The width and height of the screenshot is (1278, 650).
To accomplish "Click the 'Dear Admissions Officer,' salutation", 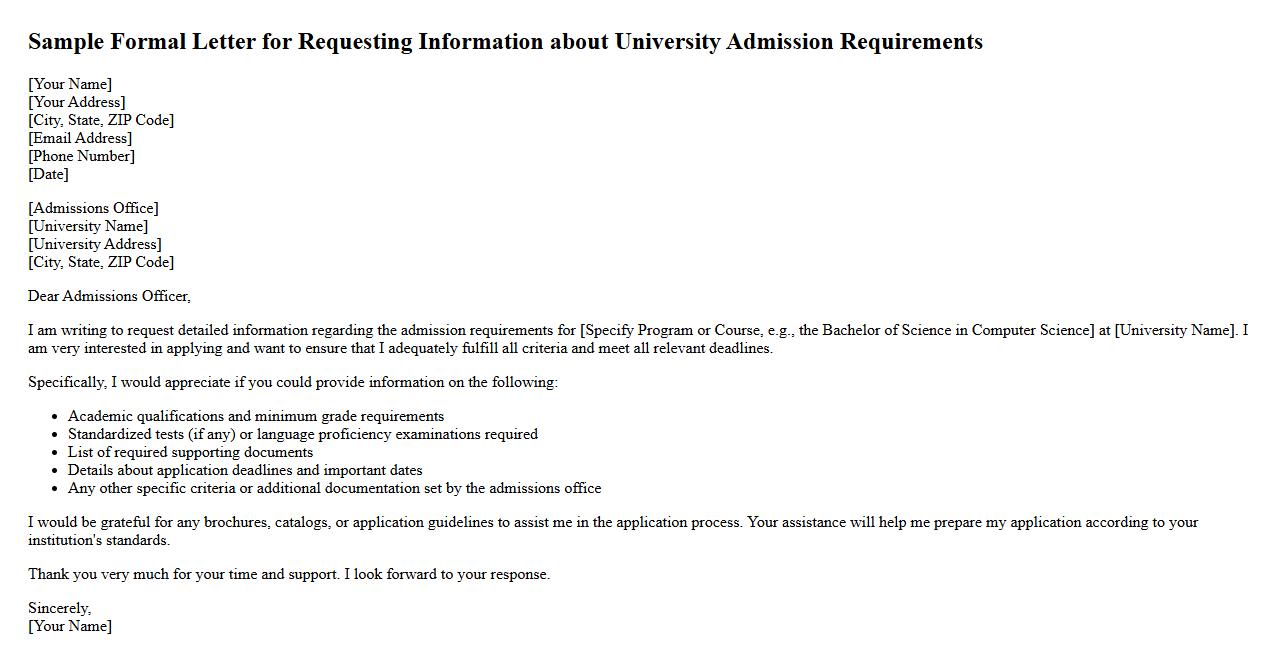I will point(109,296).
